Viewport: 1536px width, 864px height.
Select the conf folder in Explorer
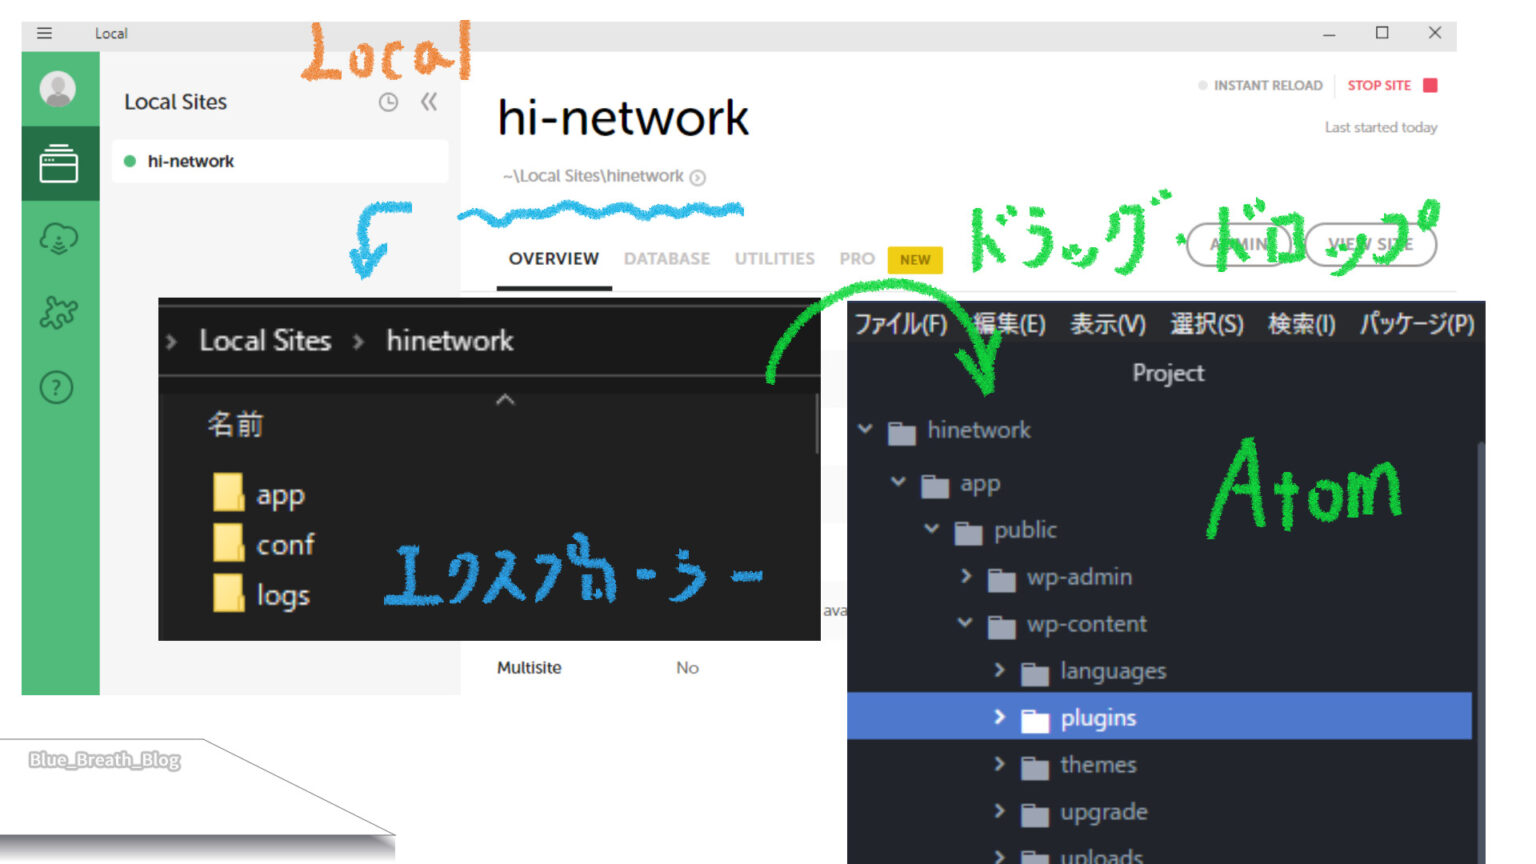coord(264,544)
